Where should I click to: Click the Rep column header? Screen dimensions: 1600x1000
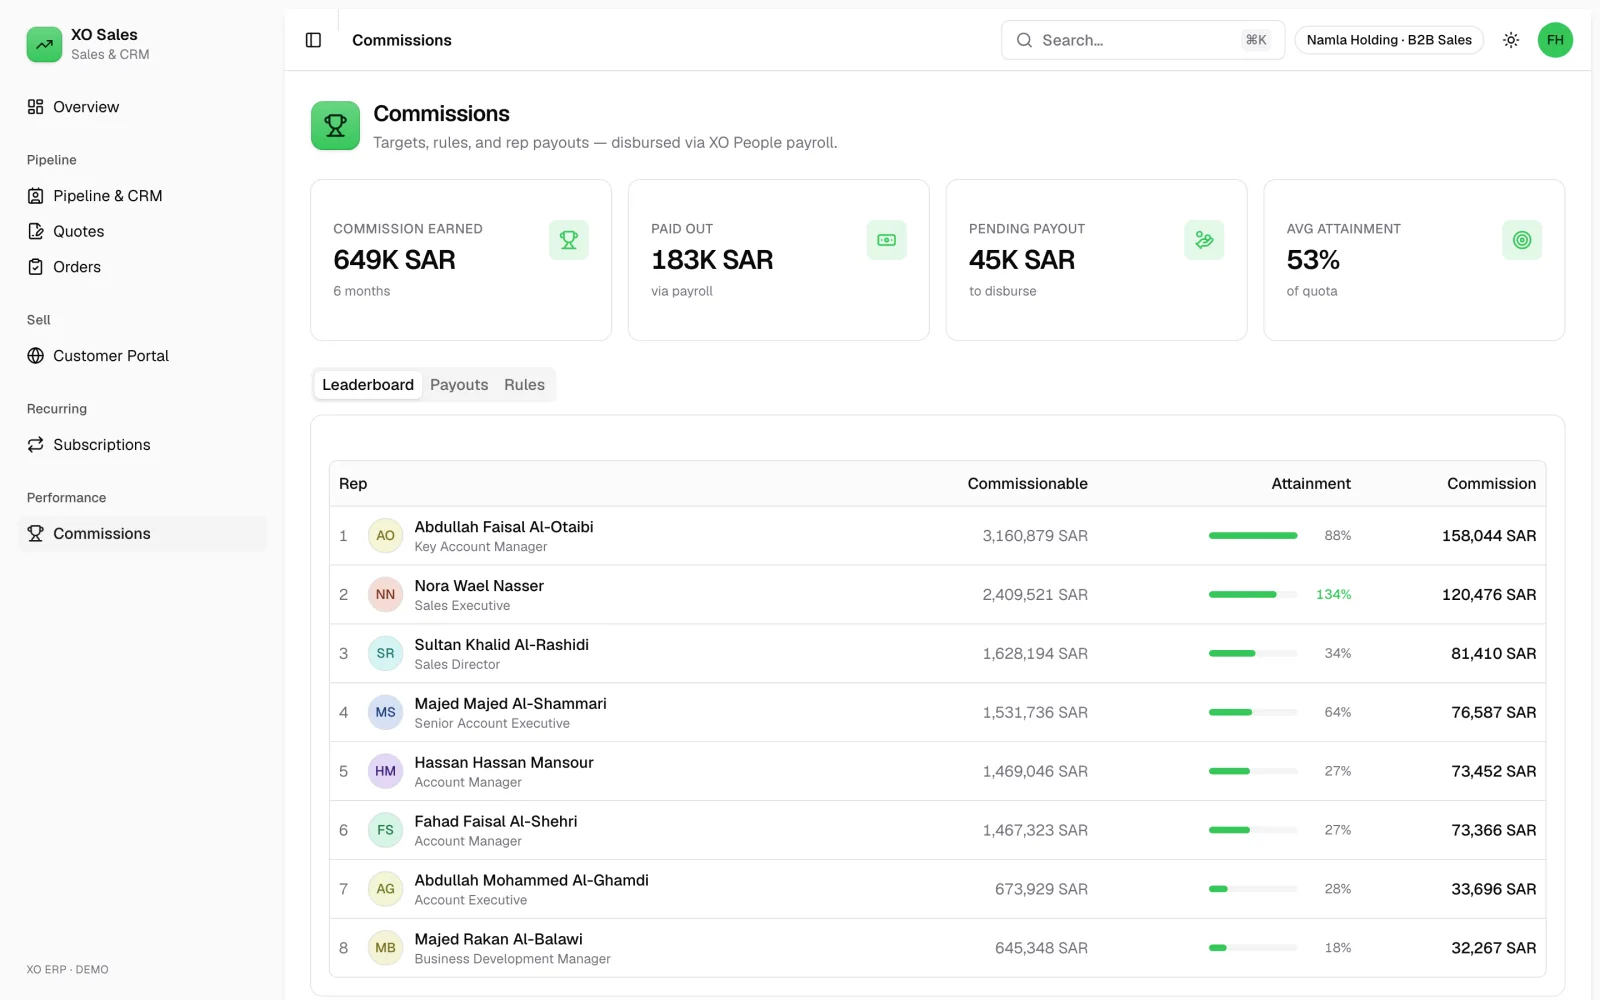[353, 484]
